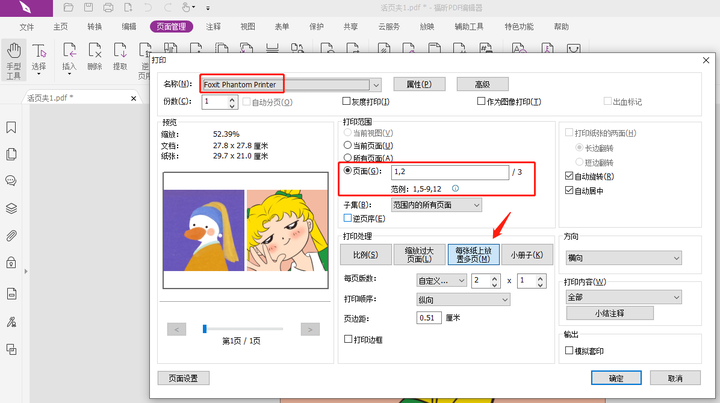Click the Print icon in quick access toolbar
This screenshot has width=720, height=403.
tap(108, 7)
